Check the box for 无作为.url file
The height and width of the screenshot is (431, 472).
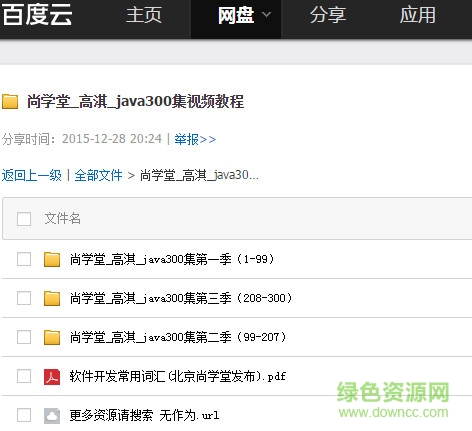click(x=24, y=415)
